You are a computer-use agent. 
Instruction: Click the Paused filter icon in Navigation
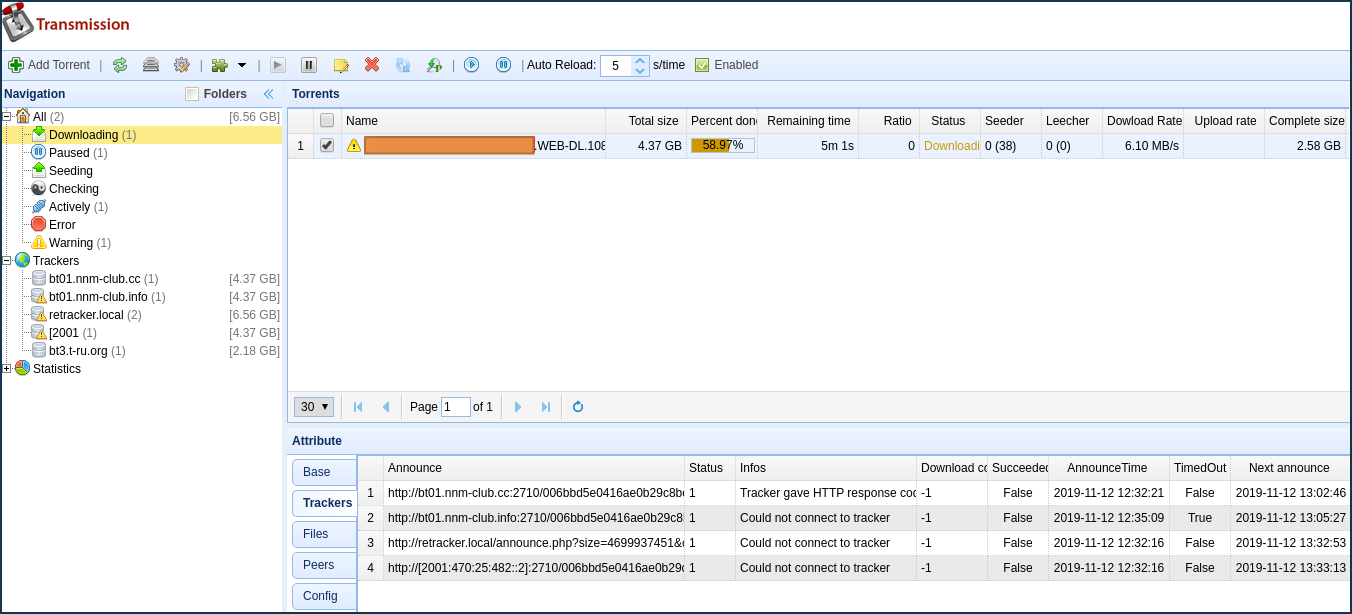pyautogui.click(x=39, y=152)
